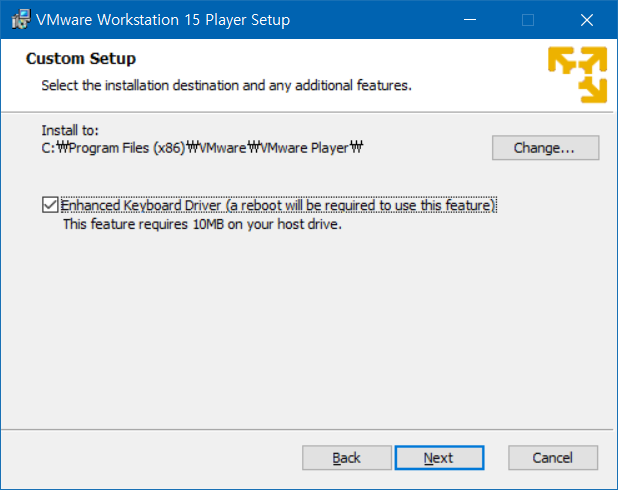Click the VMware installer title bar icon
Viewport: 618px width, 490px height.
pos(21,19)
